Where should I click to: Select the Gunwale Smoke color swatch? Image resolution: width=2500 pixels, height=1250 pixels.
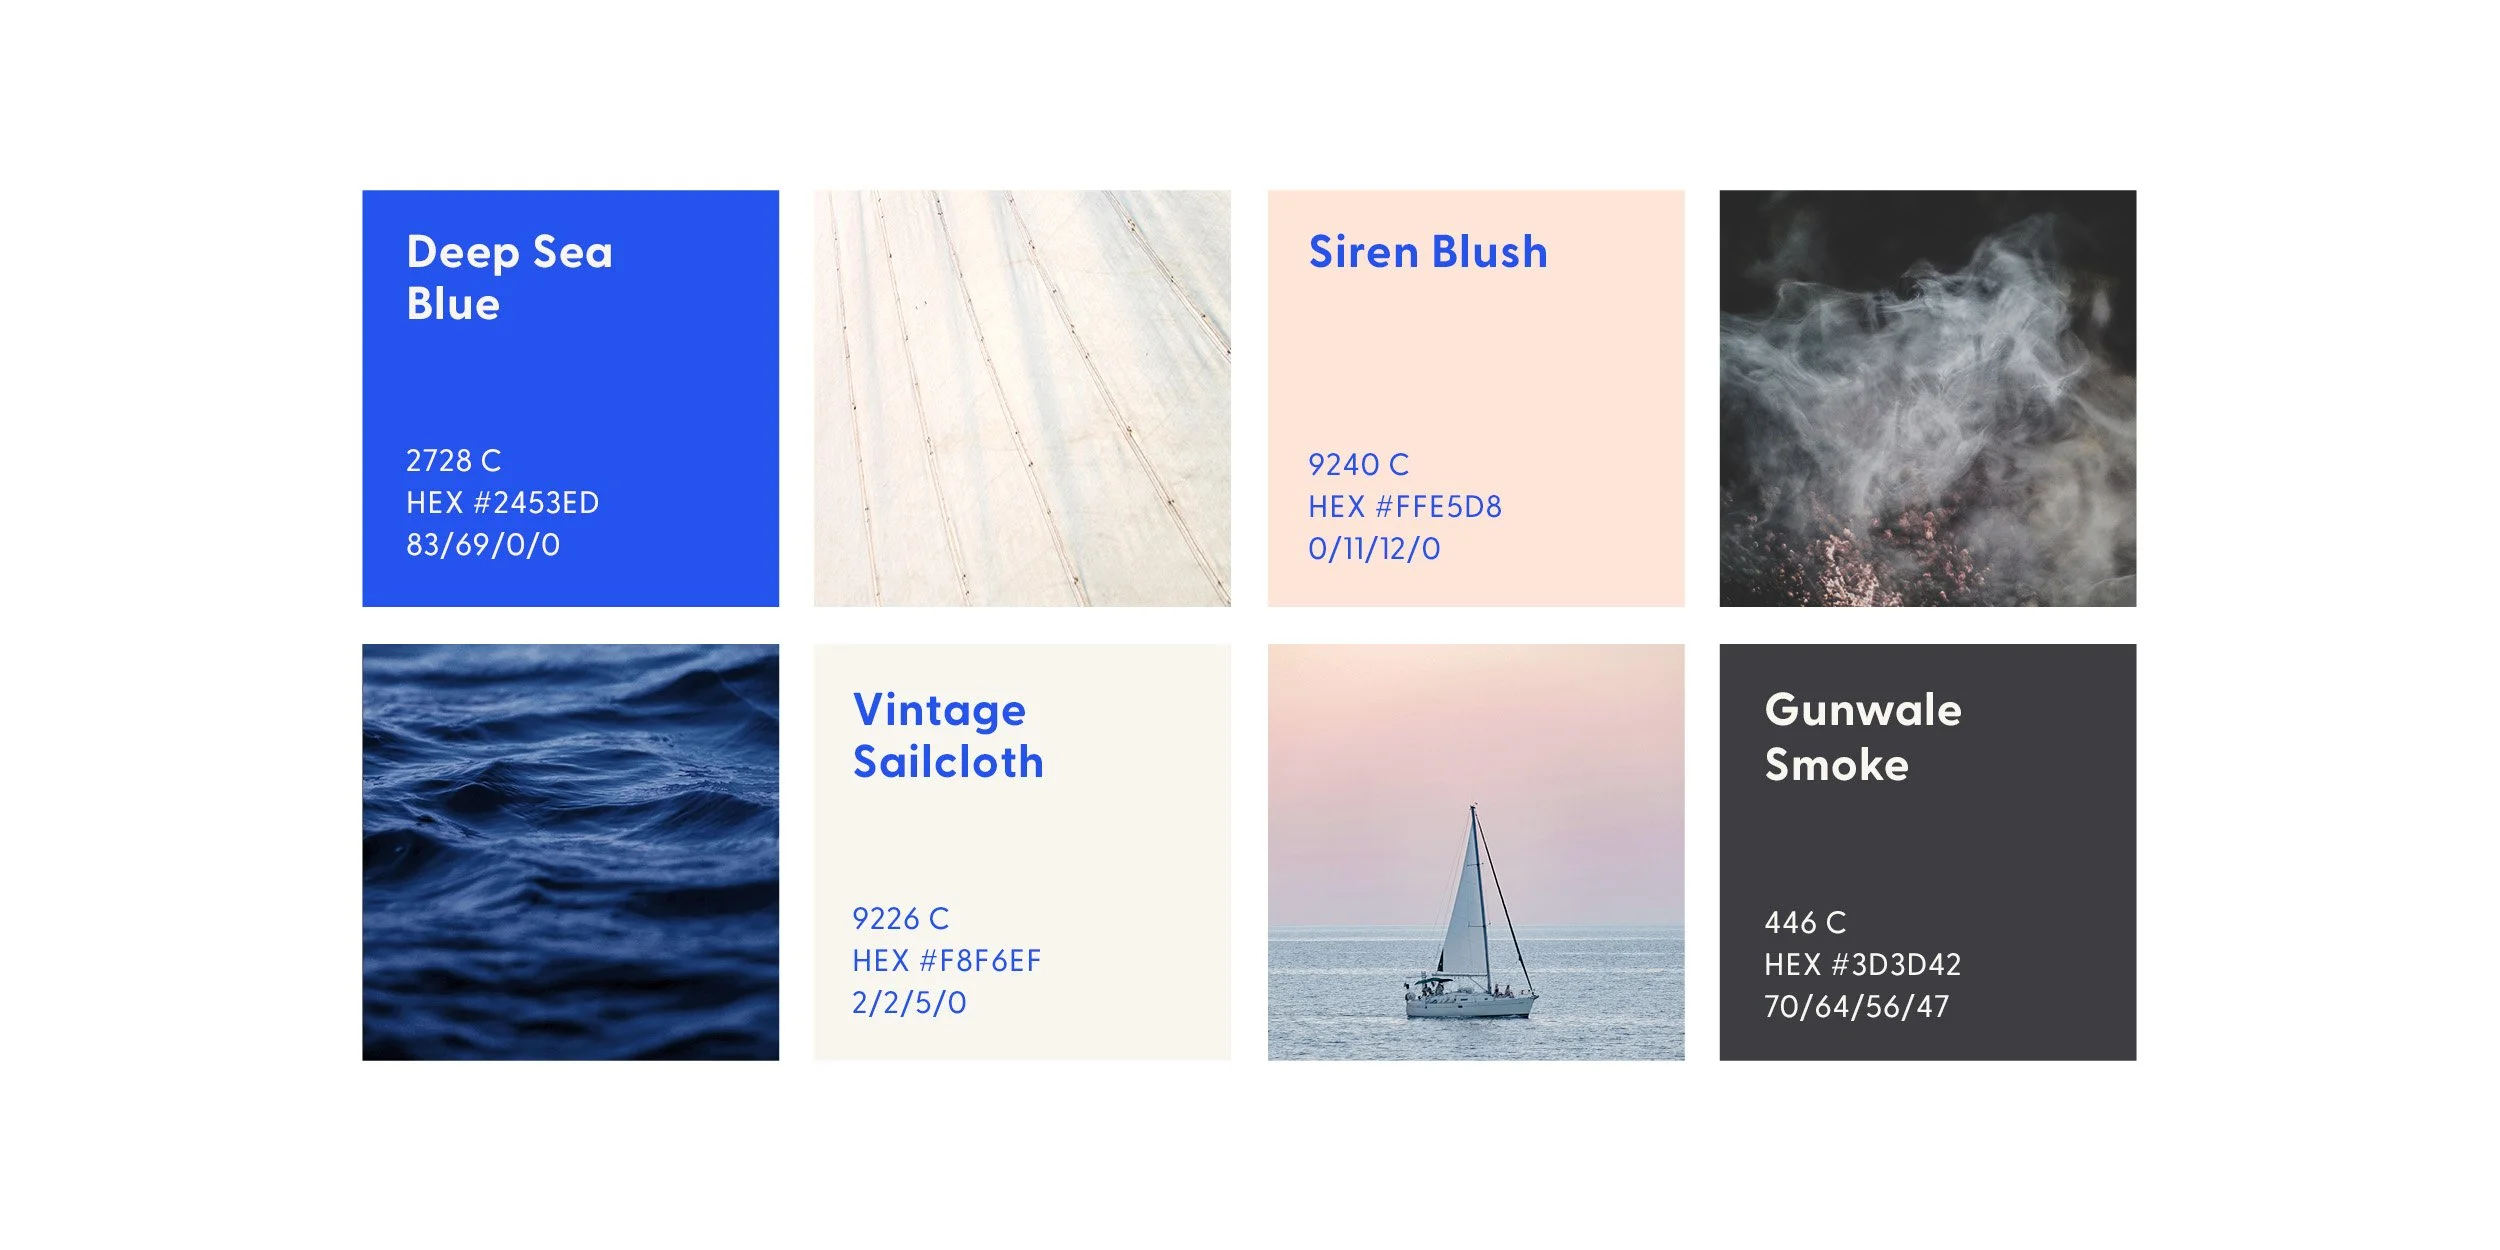1928,852
